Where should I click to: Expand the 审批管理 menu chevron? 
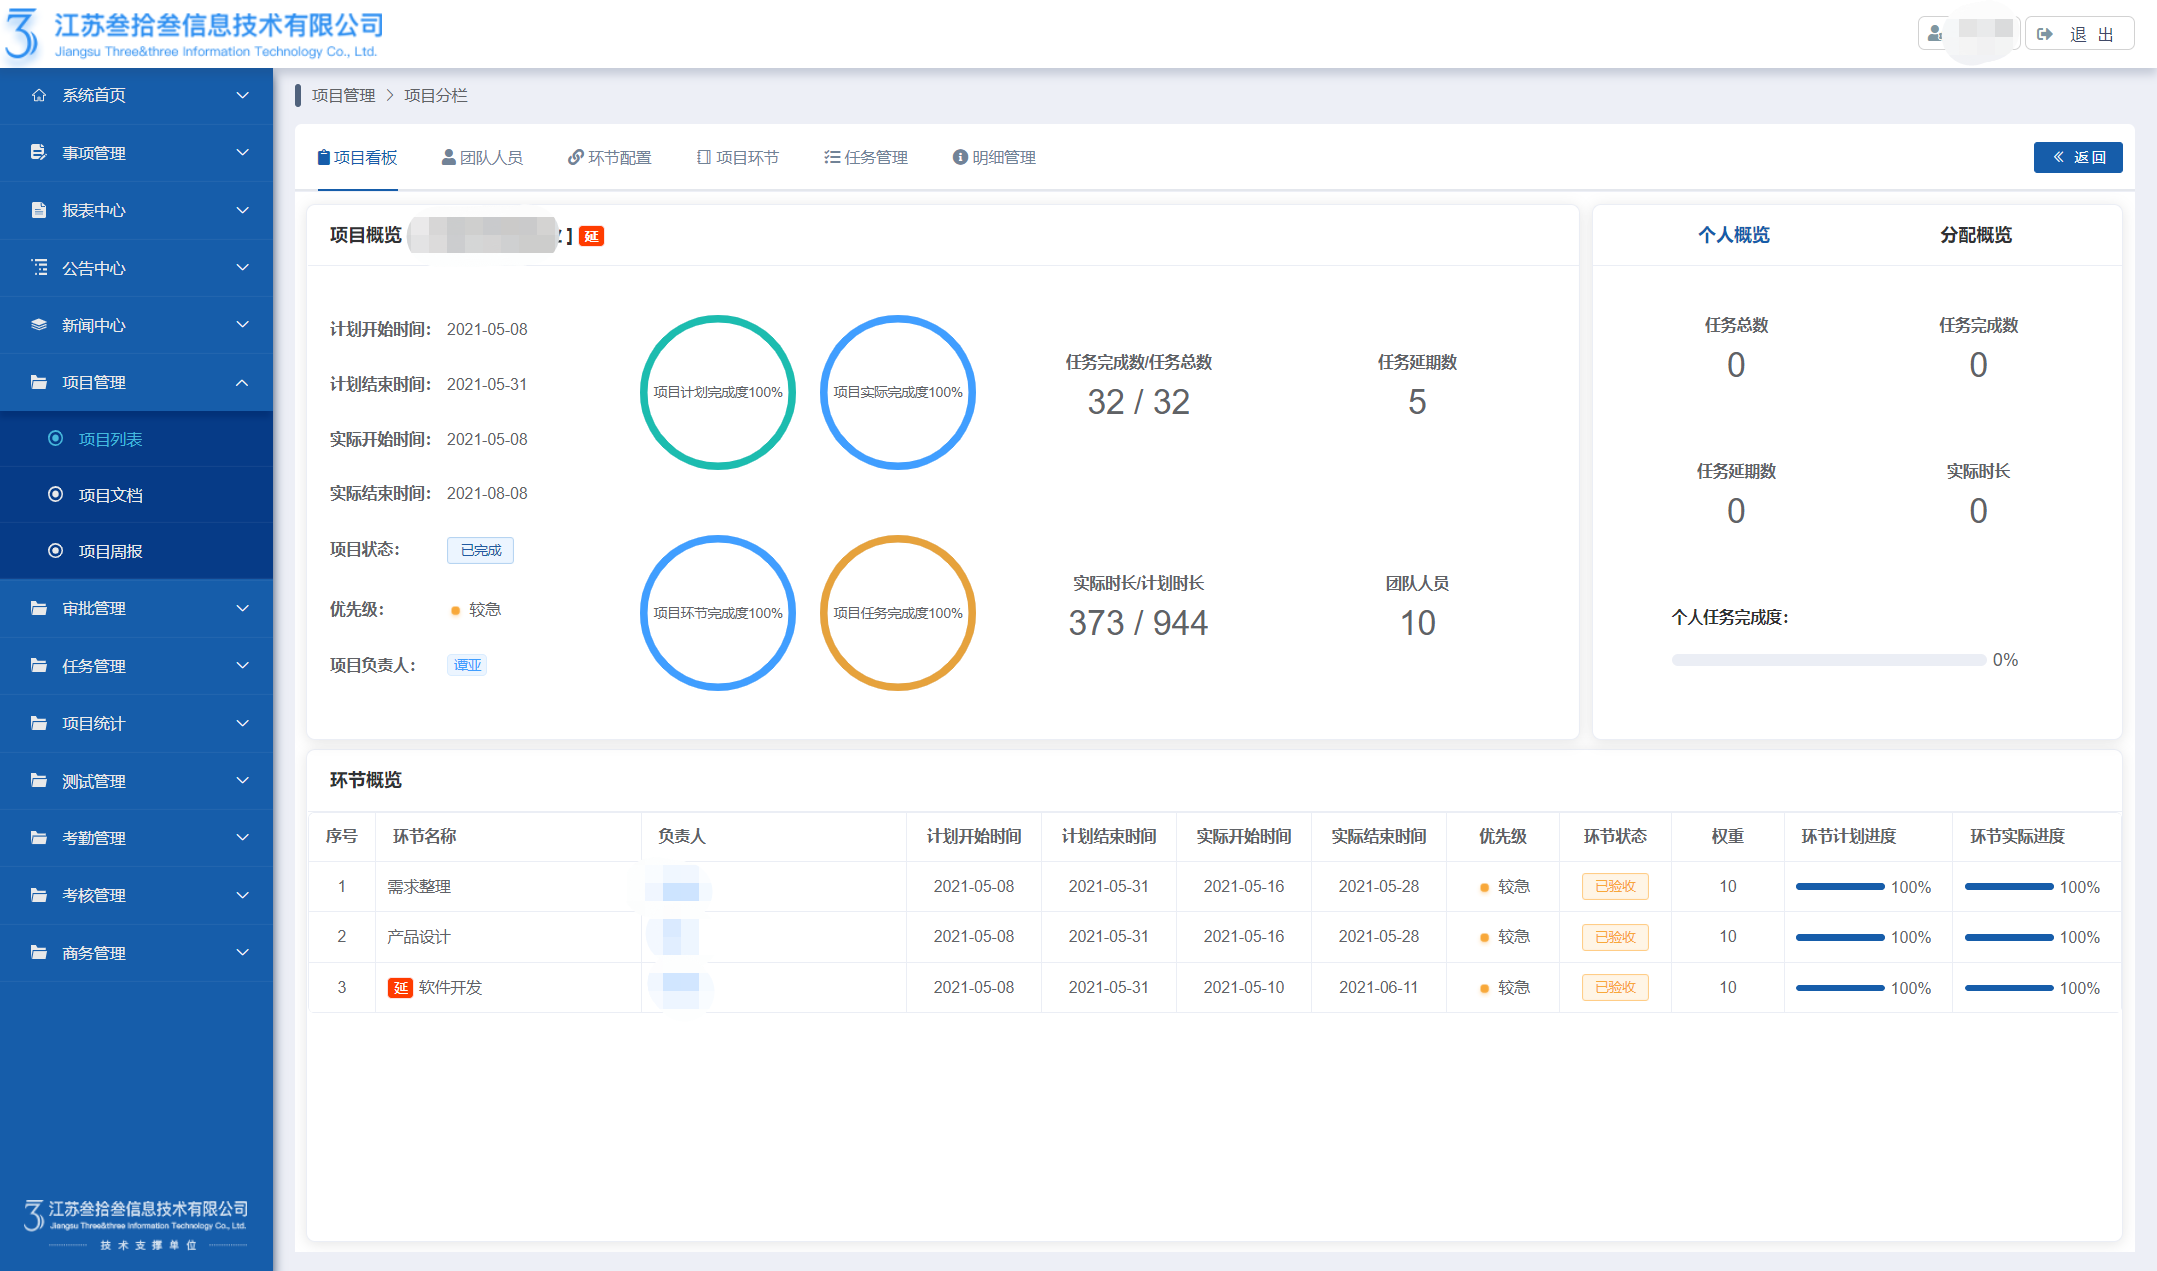242,608
